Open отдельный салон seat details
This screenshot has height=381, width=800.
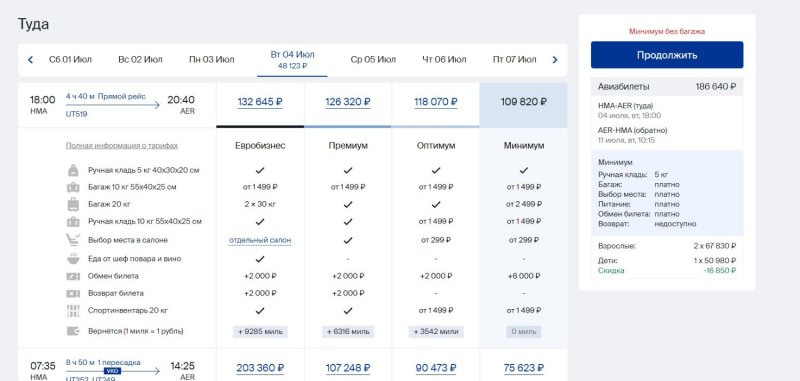pos(260,240)
